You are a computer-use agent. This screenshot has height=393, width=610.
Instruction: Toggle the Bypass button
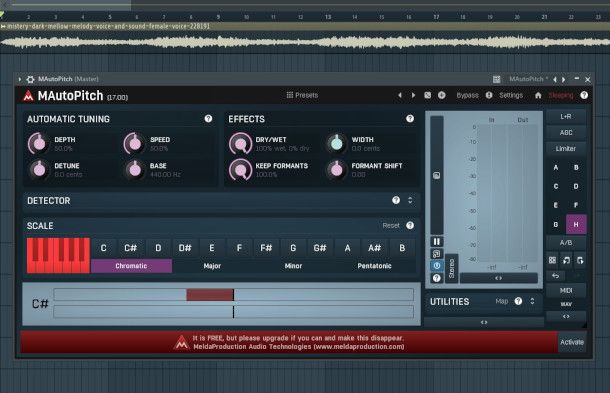(468, 95)
